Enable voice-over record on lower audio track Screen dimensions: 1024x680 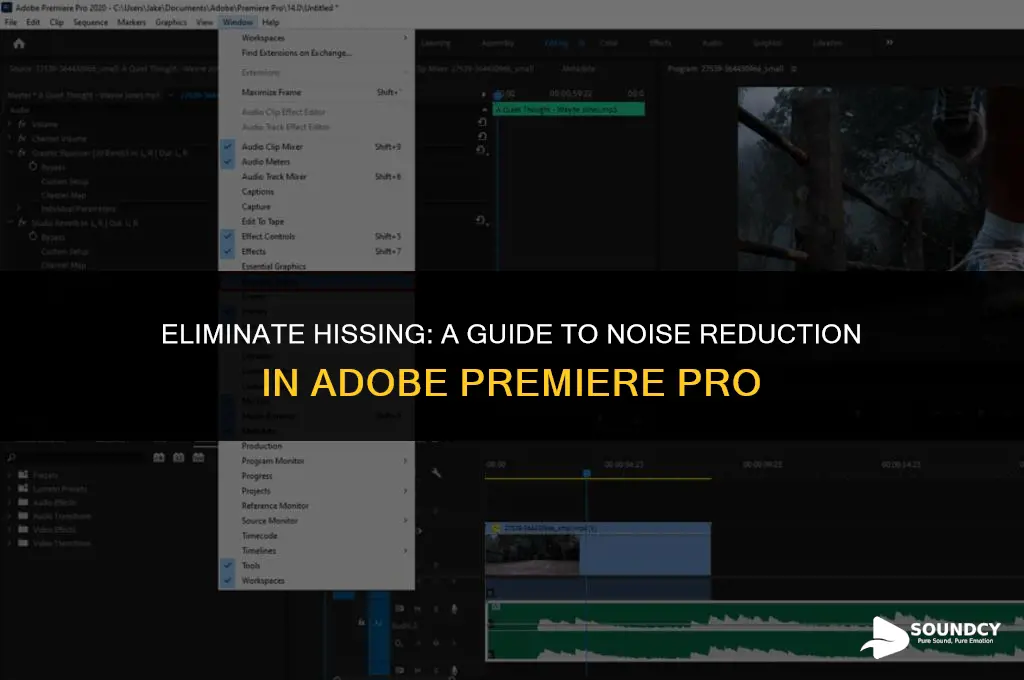point(454,670)
